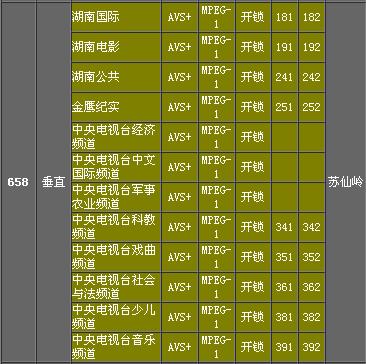Select the 中央电视台中文国际频道 cell

[116, 167]
